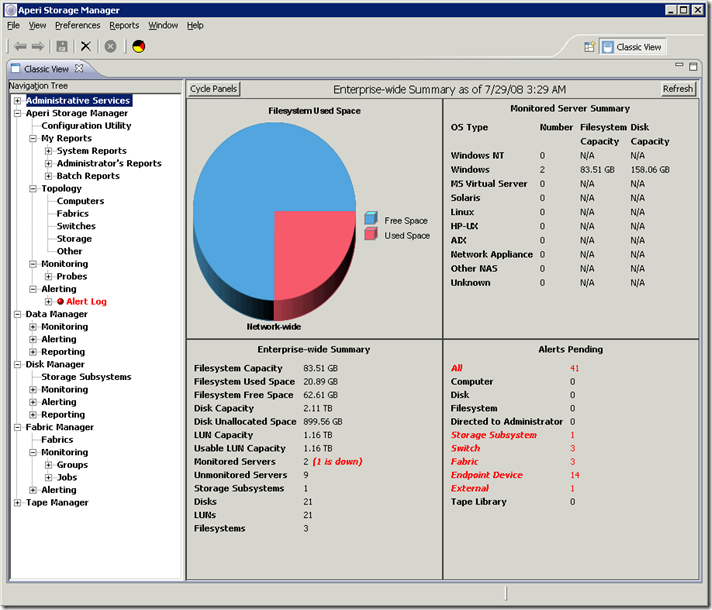This screenshot has height=610, width=712.
Task: Click the Used Space legend swatch
Action: 371,234
